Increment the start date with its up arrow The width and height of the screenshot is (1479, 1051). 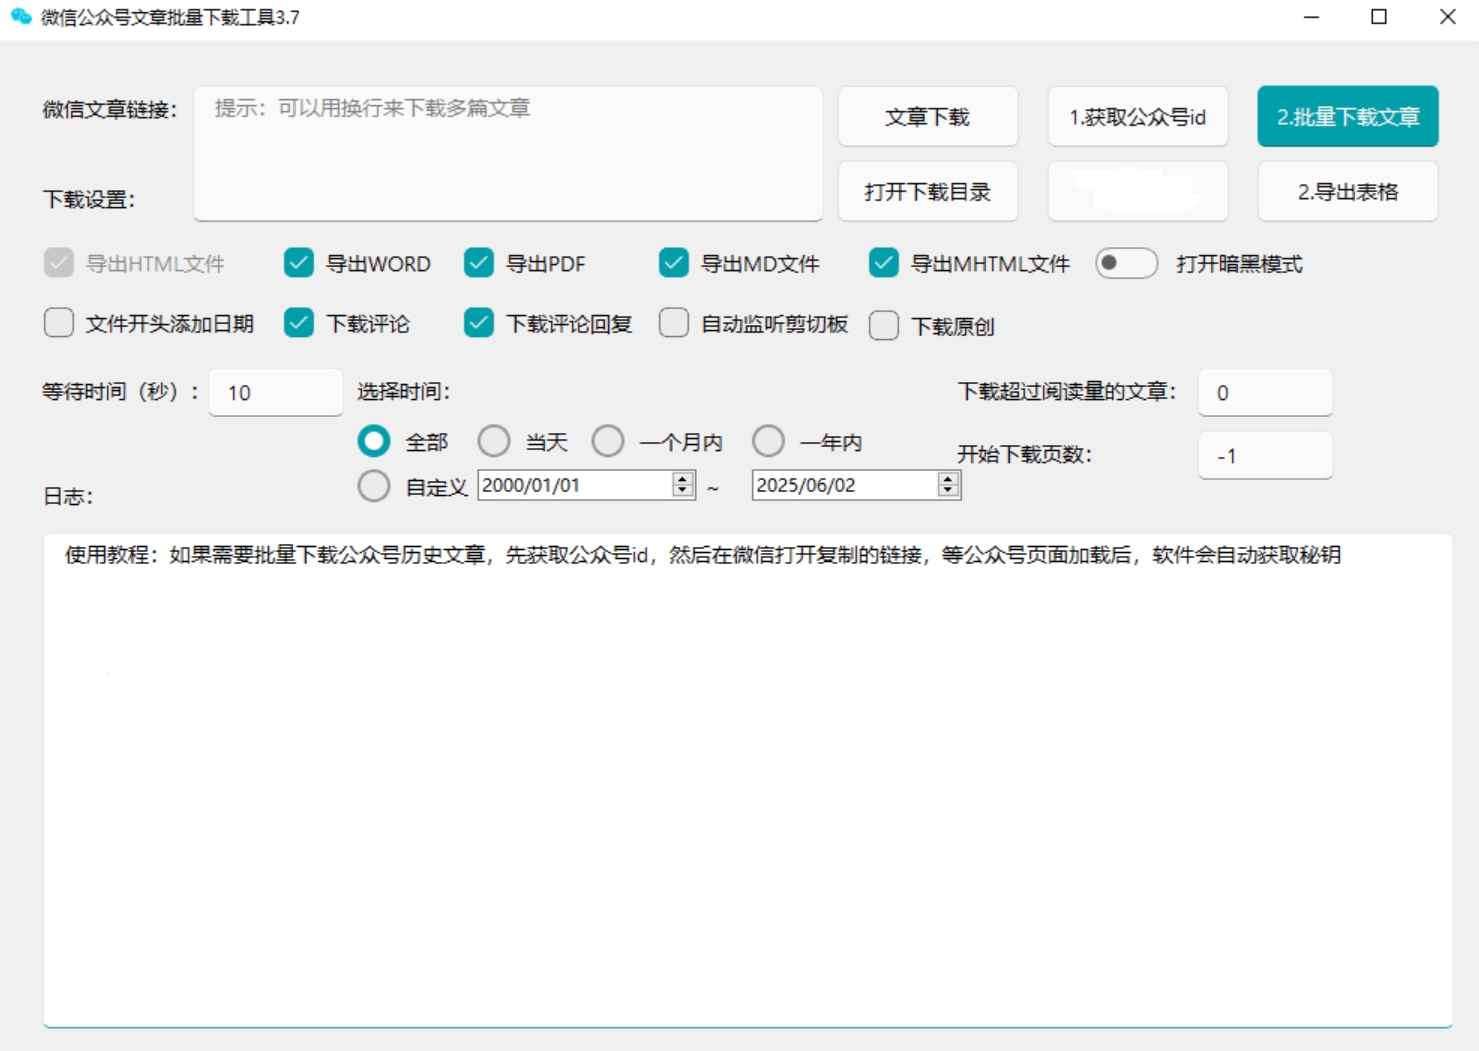tap(683, 479)
